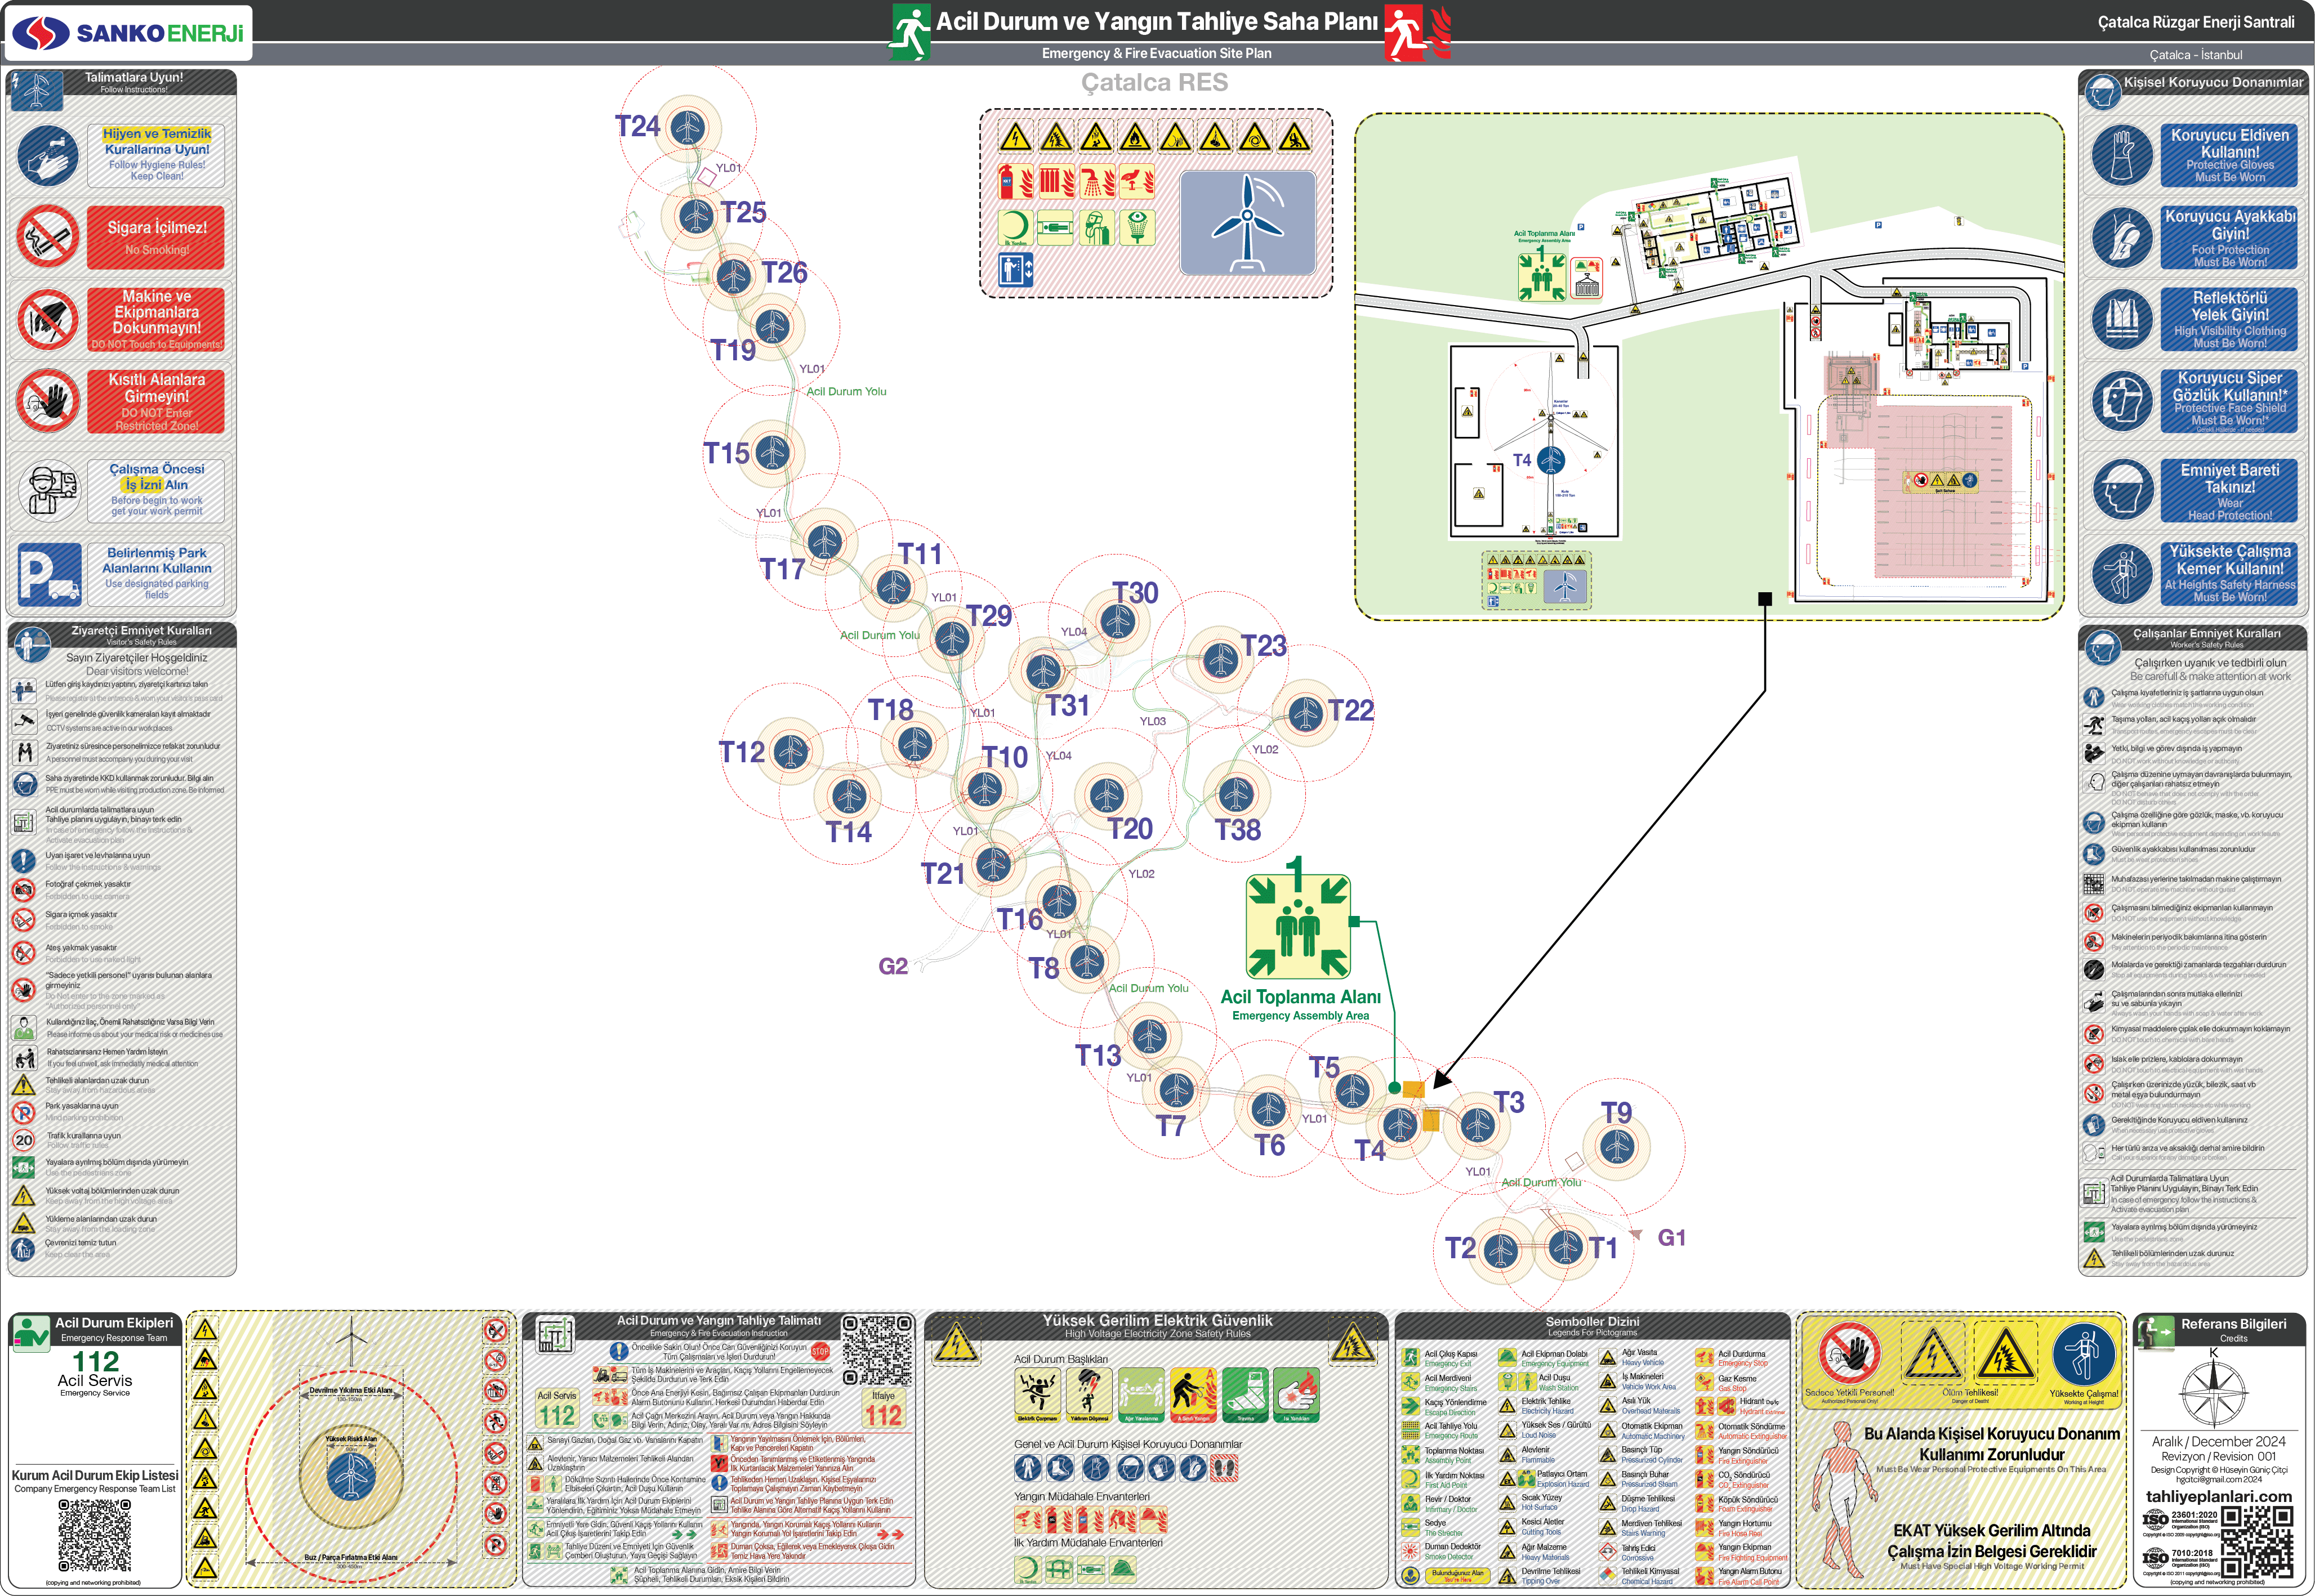2315x1596 pixels.
Task: Click the blue parking P sign
Action: pos(49,574)
